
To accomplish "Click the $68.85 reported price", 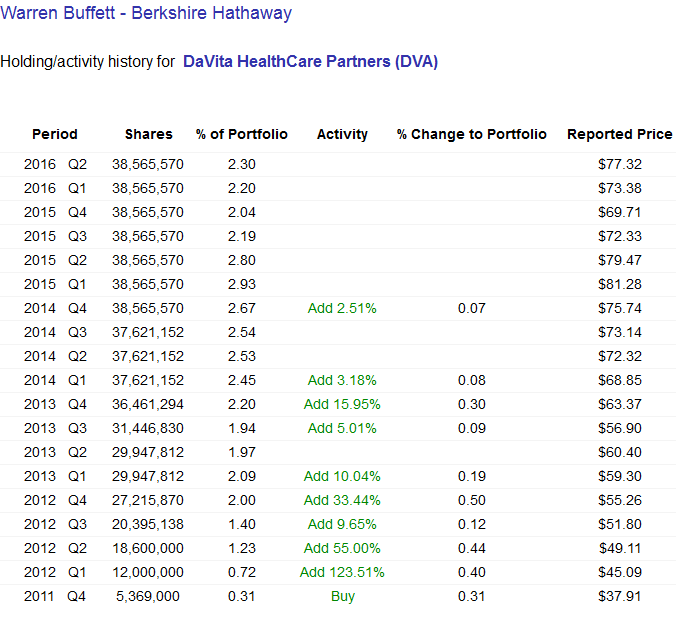I will [x=620, y=381].
